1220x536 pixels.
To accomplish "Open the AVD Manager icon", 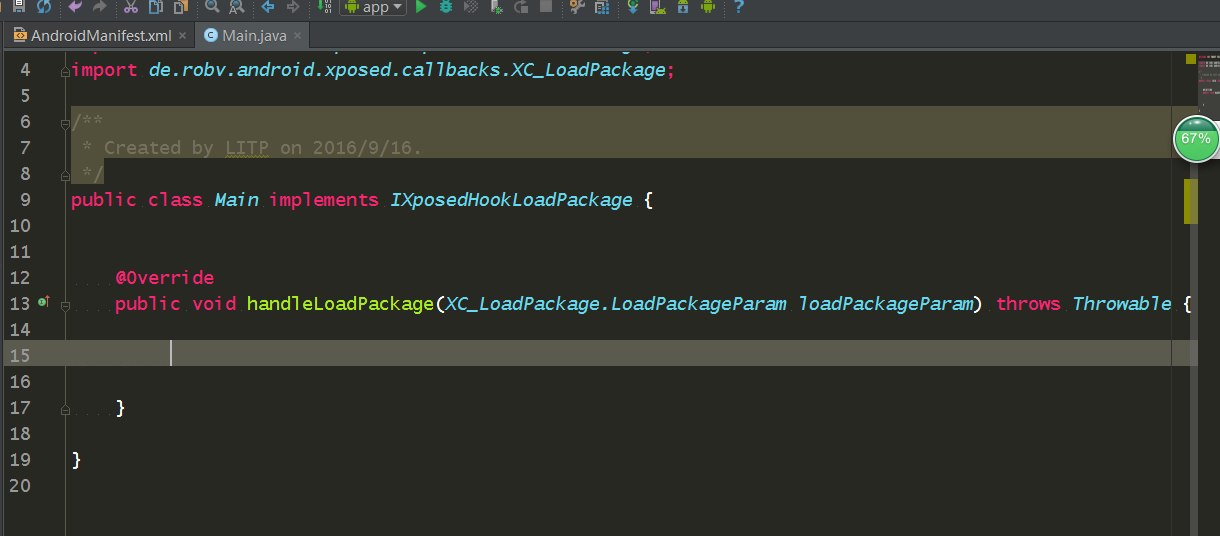I will 657,7.
